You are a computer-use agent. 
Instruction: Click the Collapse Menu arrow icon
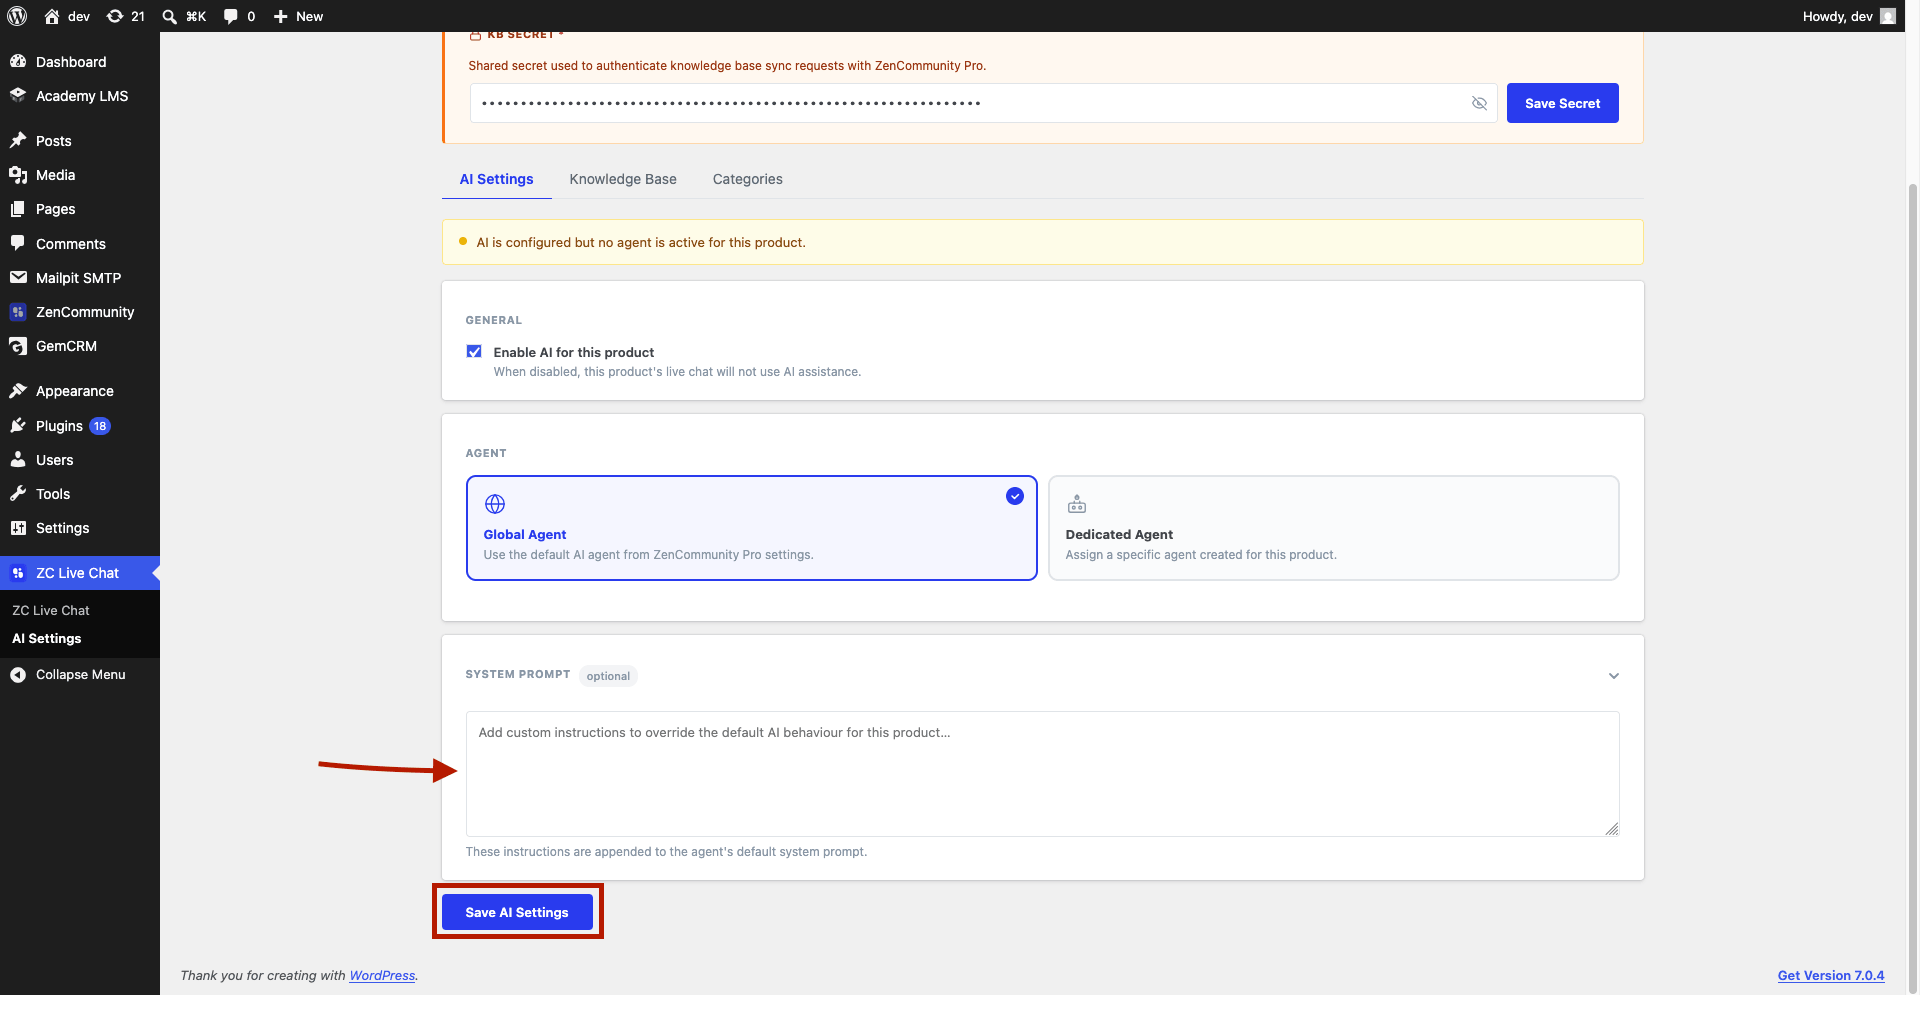pyautogui.click(x=18, y=675)
